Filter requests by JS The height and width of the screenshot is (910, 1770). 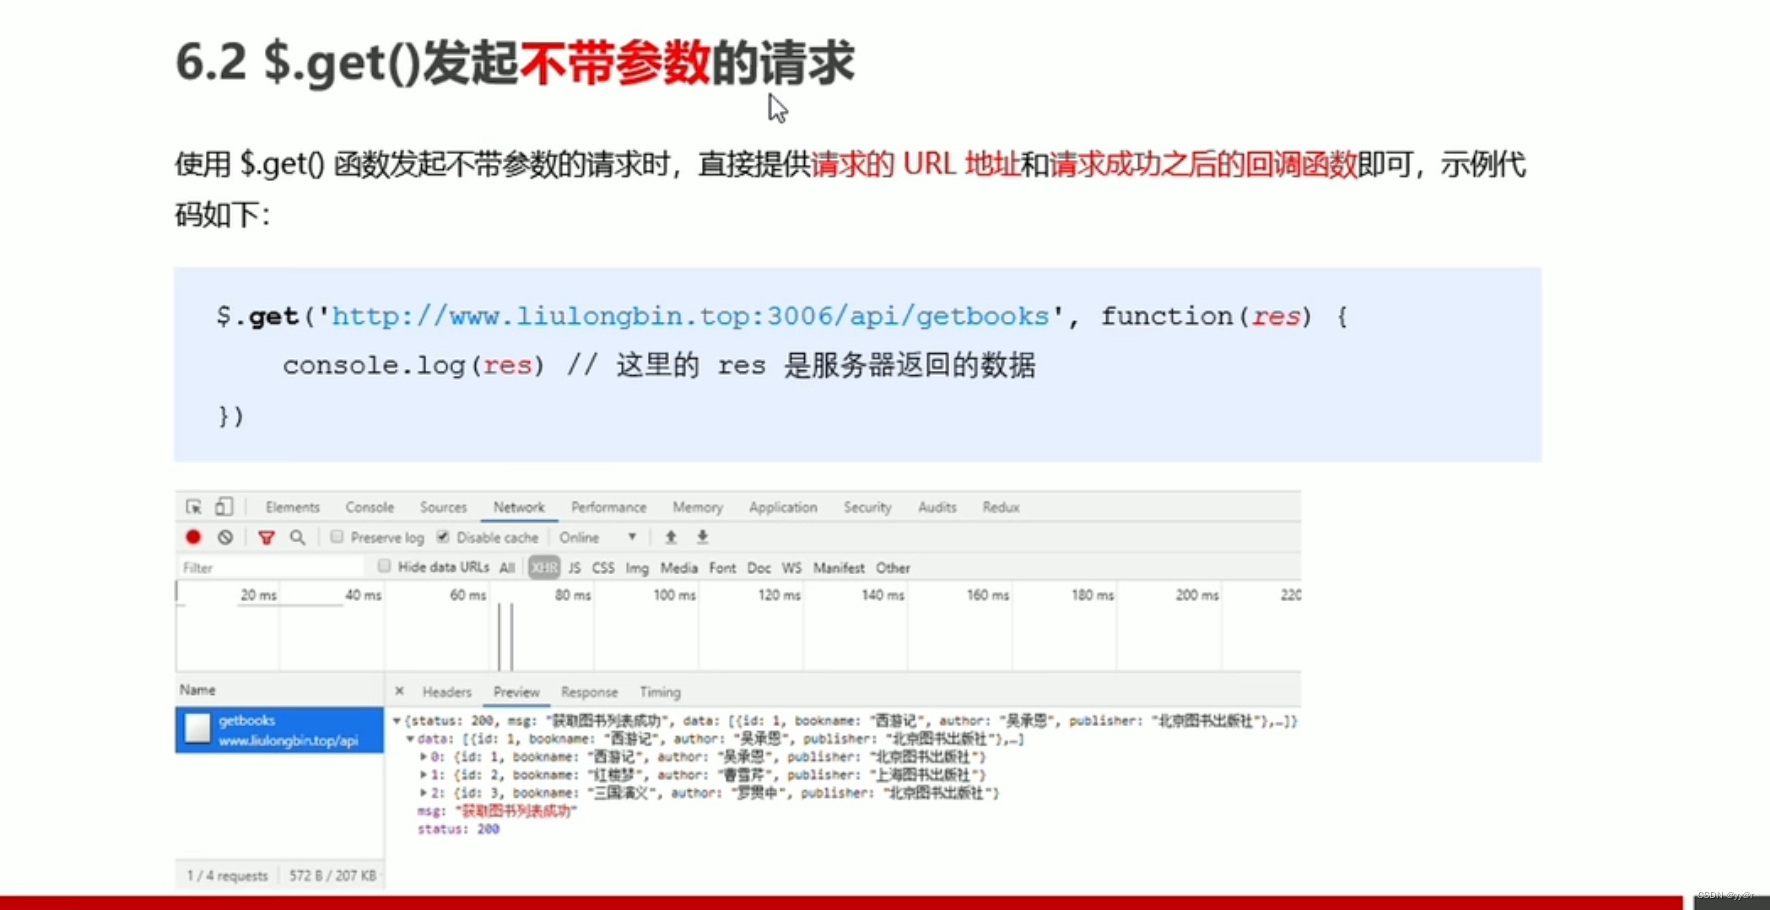coord(574,567)
